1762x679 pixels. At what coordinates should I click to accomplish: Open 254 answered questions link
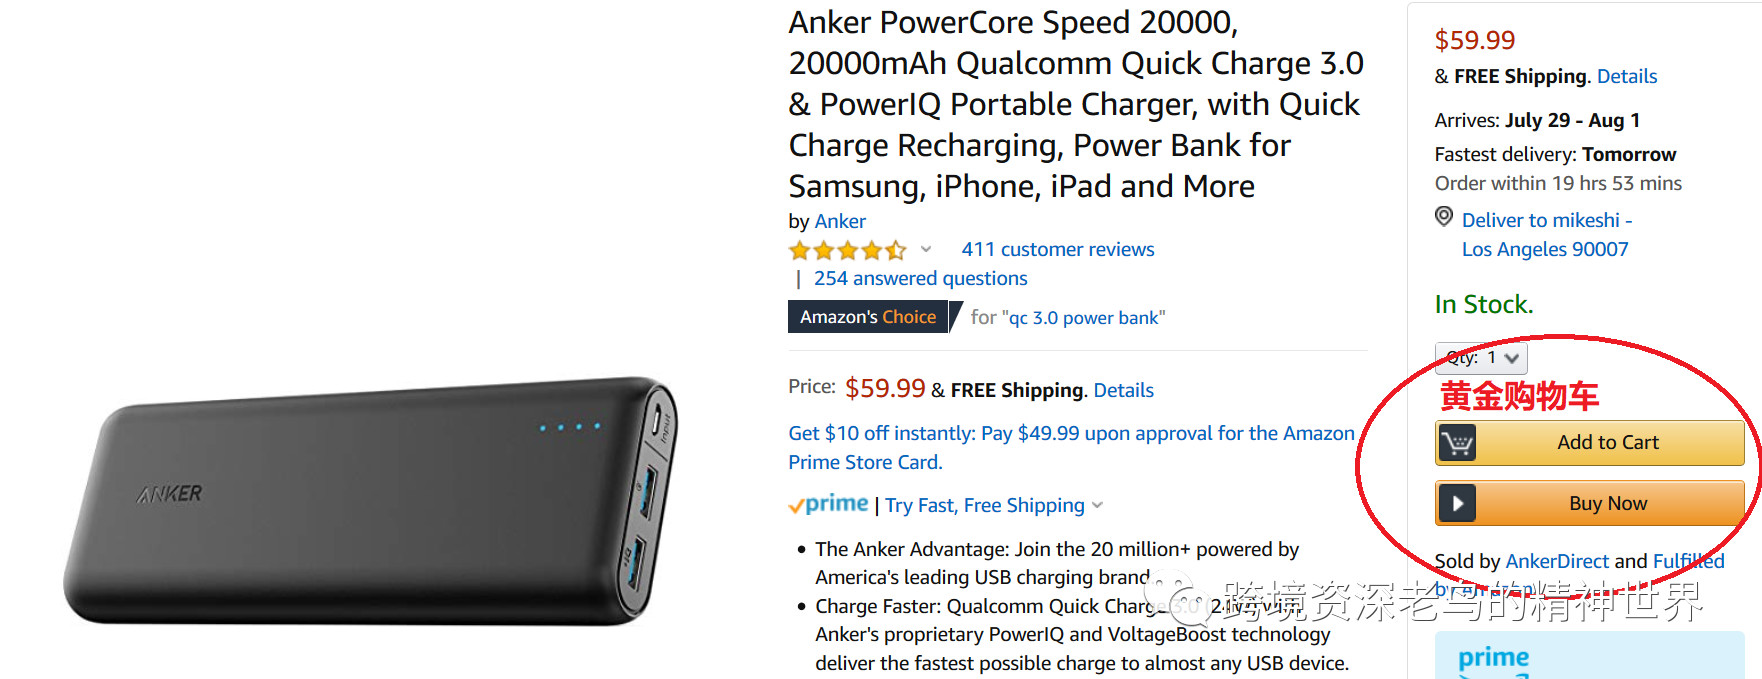tap(920, 278)
